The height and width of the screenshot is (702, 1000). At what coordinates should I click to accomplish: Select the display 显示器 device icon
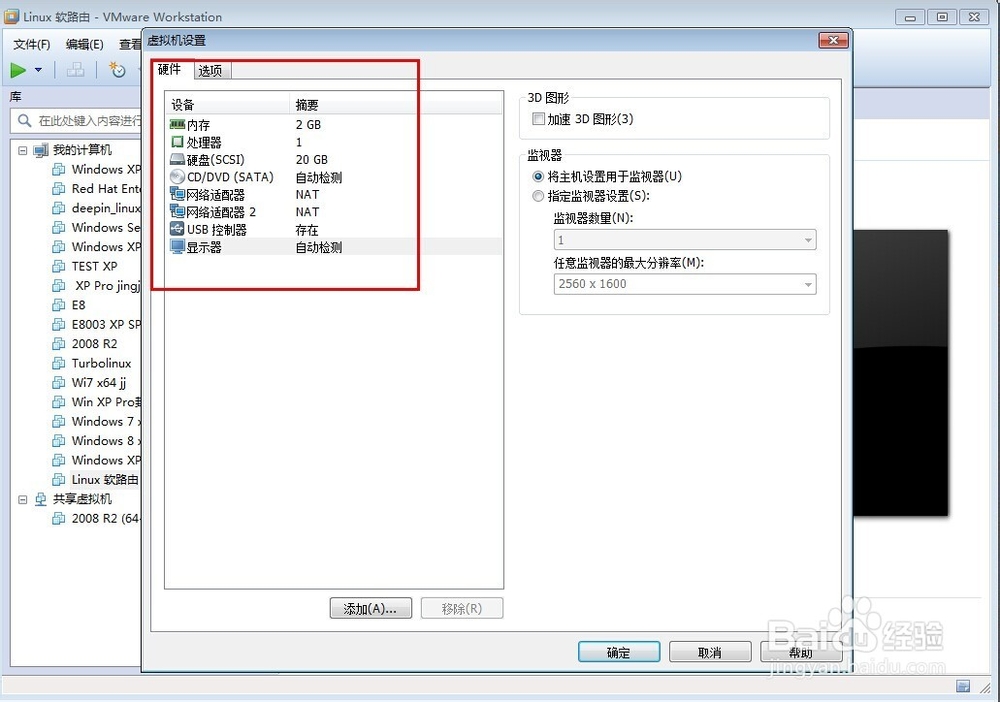(x=177, y=247)
